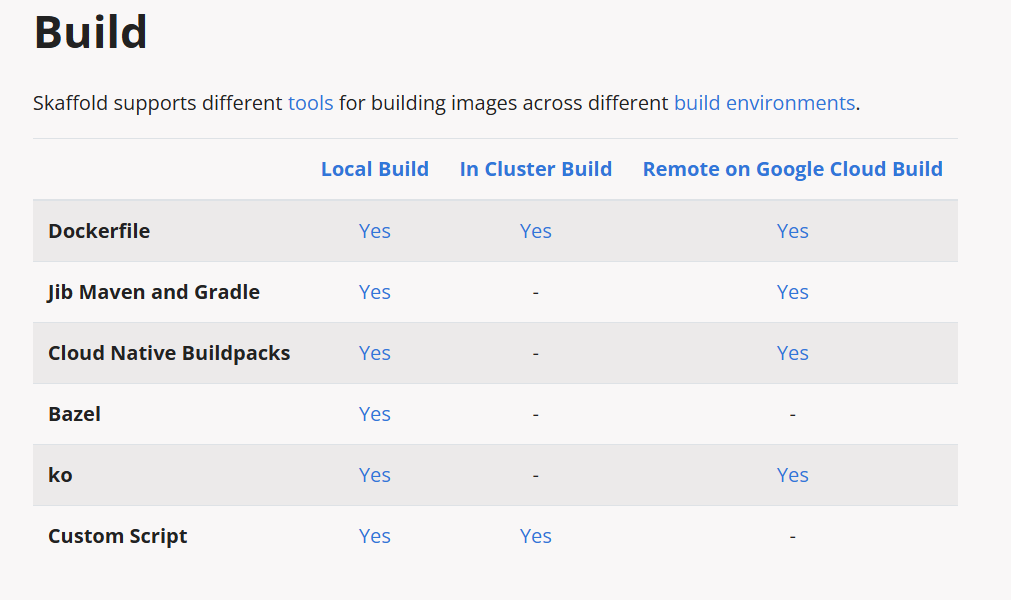
Task: Click the In Cluster Build header link
Action: (x=536, y=169)
